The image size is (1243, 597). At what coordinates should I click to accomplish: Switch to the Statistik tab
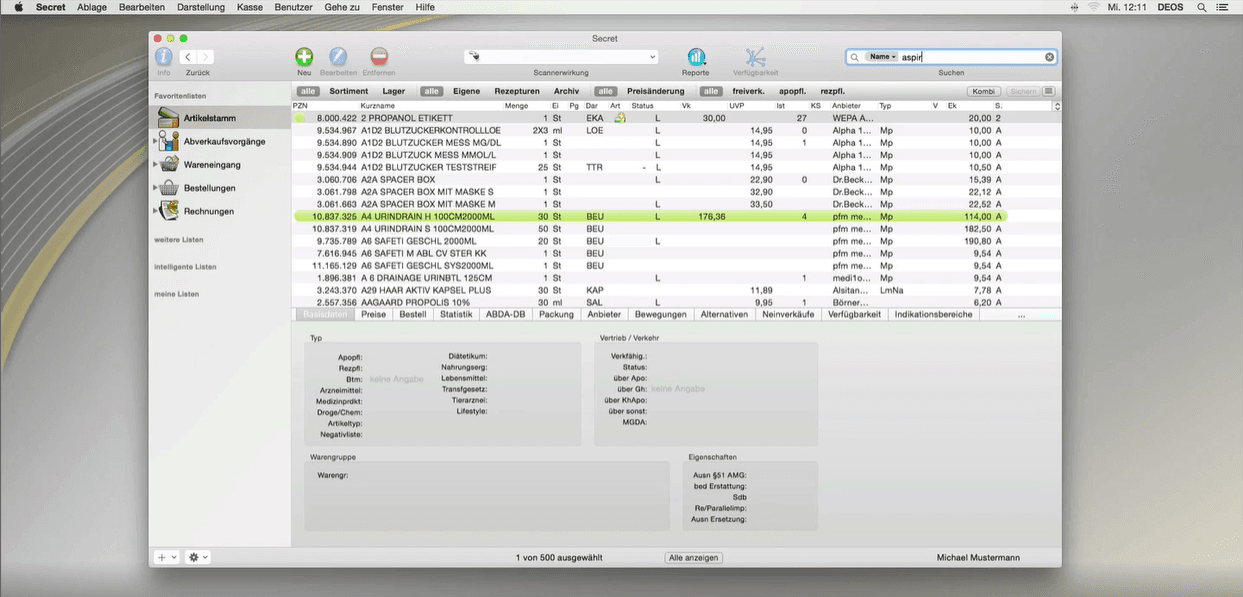(456, 314)
